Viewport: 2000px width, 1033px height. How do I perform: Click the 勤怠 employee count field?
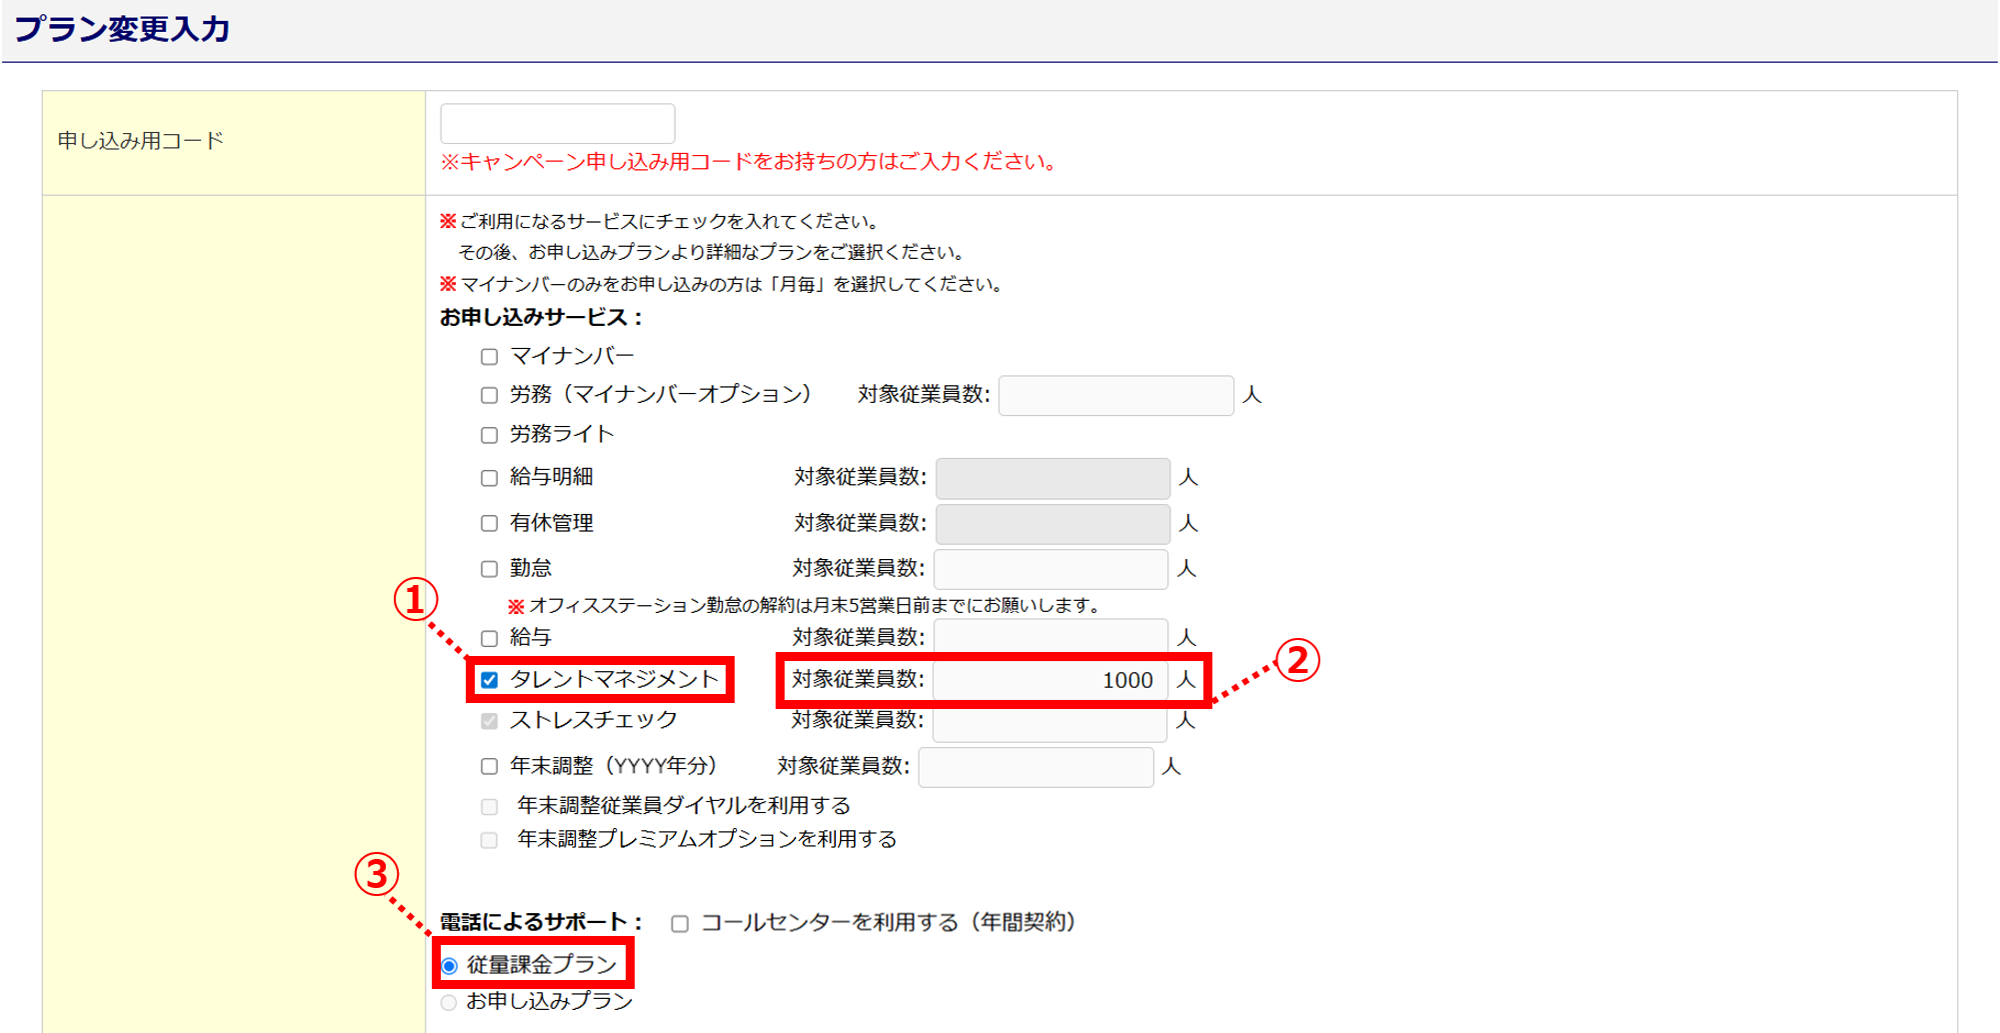(x=1051, y=569)
